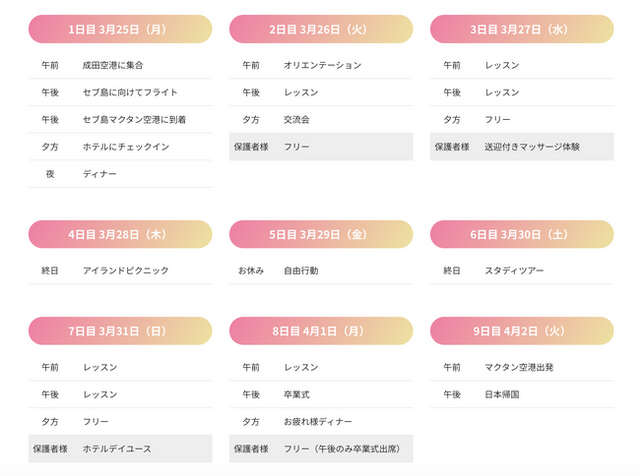Select the セブ島マクタン空港に到着 row
This screenshot has height=476, width=640.
[134, 119]
